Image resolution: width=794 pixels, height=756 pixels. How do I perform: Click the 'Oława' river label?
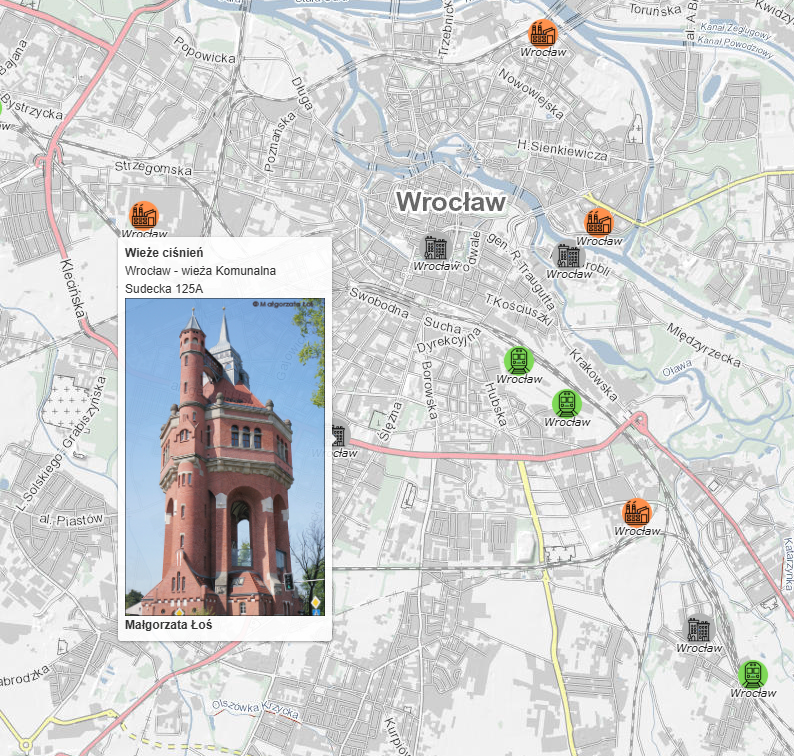point(677,368)
